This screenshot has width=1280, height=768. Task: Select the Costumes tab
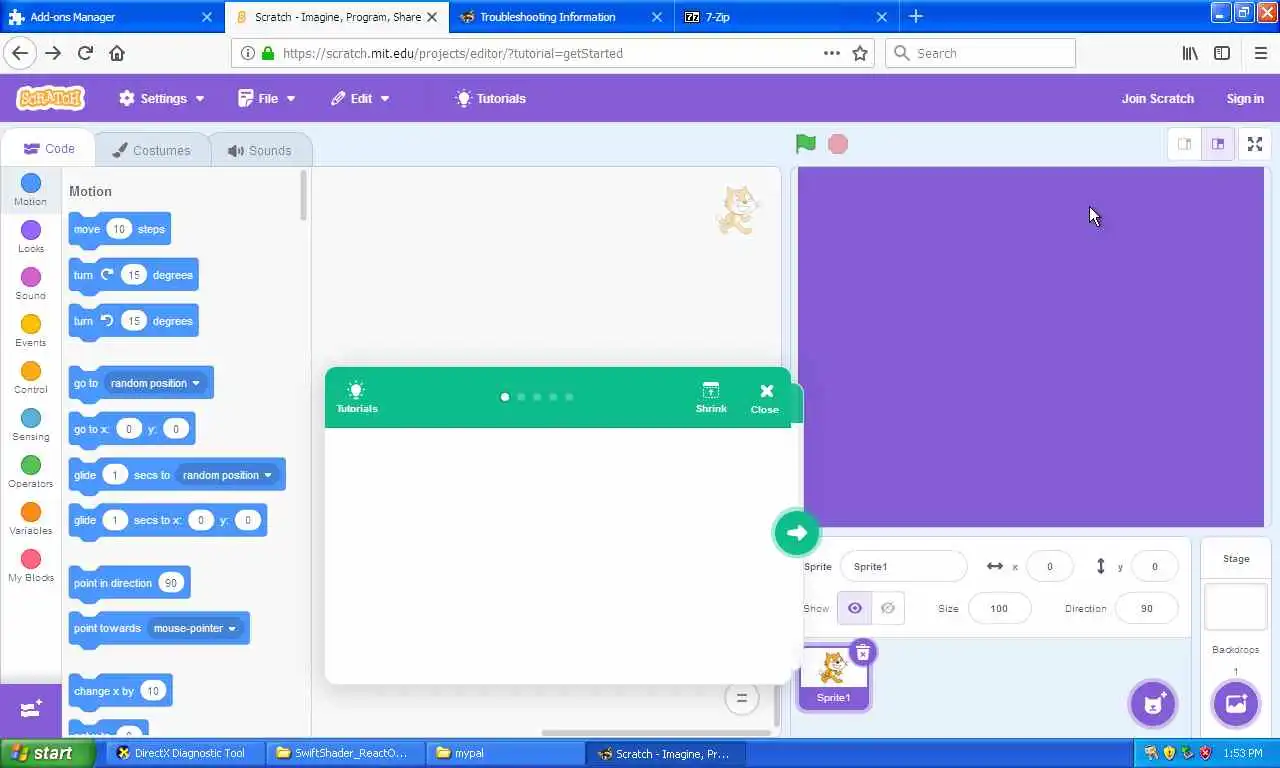152,150
